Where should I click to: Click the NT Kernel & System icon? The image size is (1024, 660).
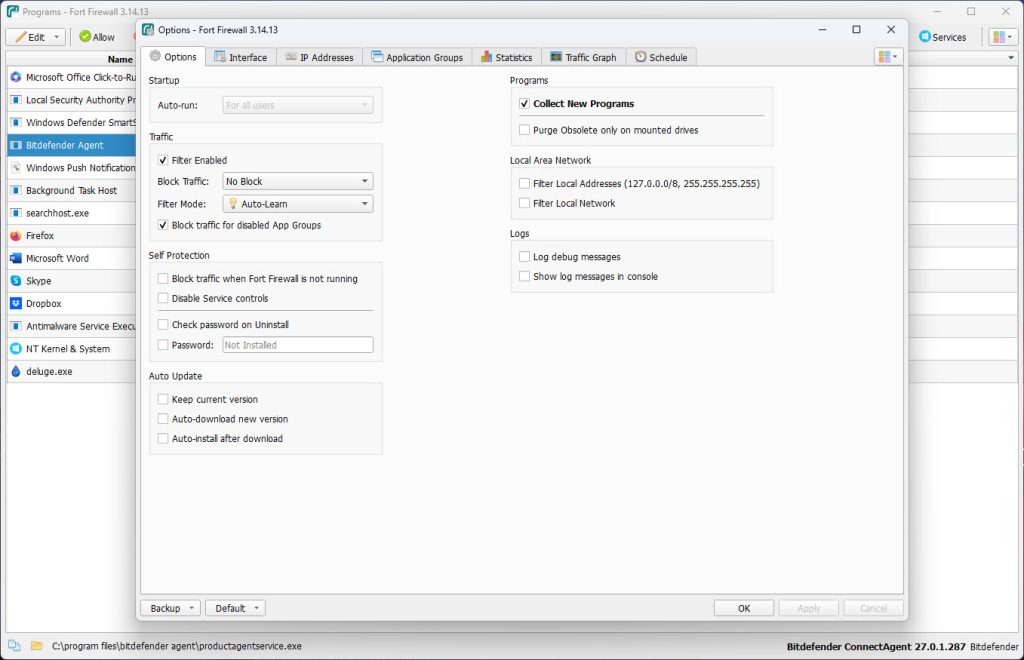(16, 349)
